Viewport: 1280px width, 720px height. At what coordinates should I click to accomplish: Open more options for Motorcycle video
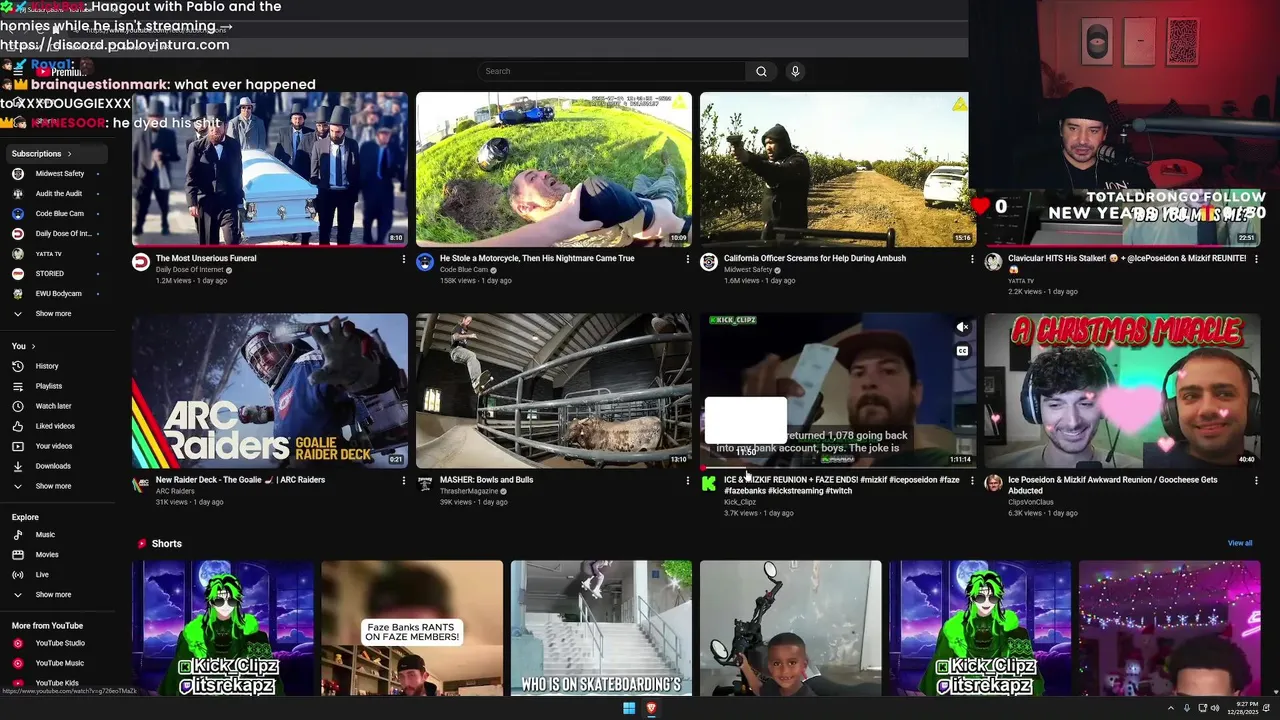point(688,259)
